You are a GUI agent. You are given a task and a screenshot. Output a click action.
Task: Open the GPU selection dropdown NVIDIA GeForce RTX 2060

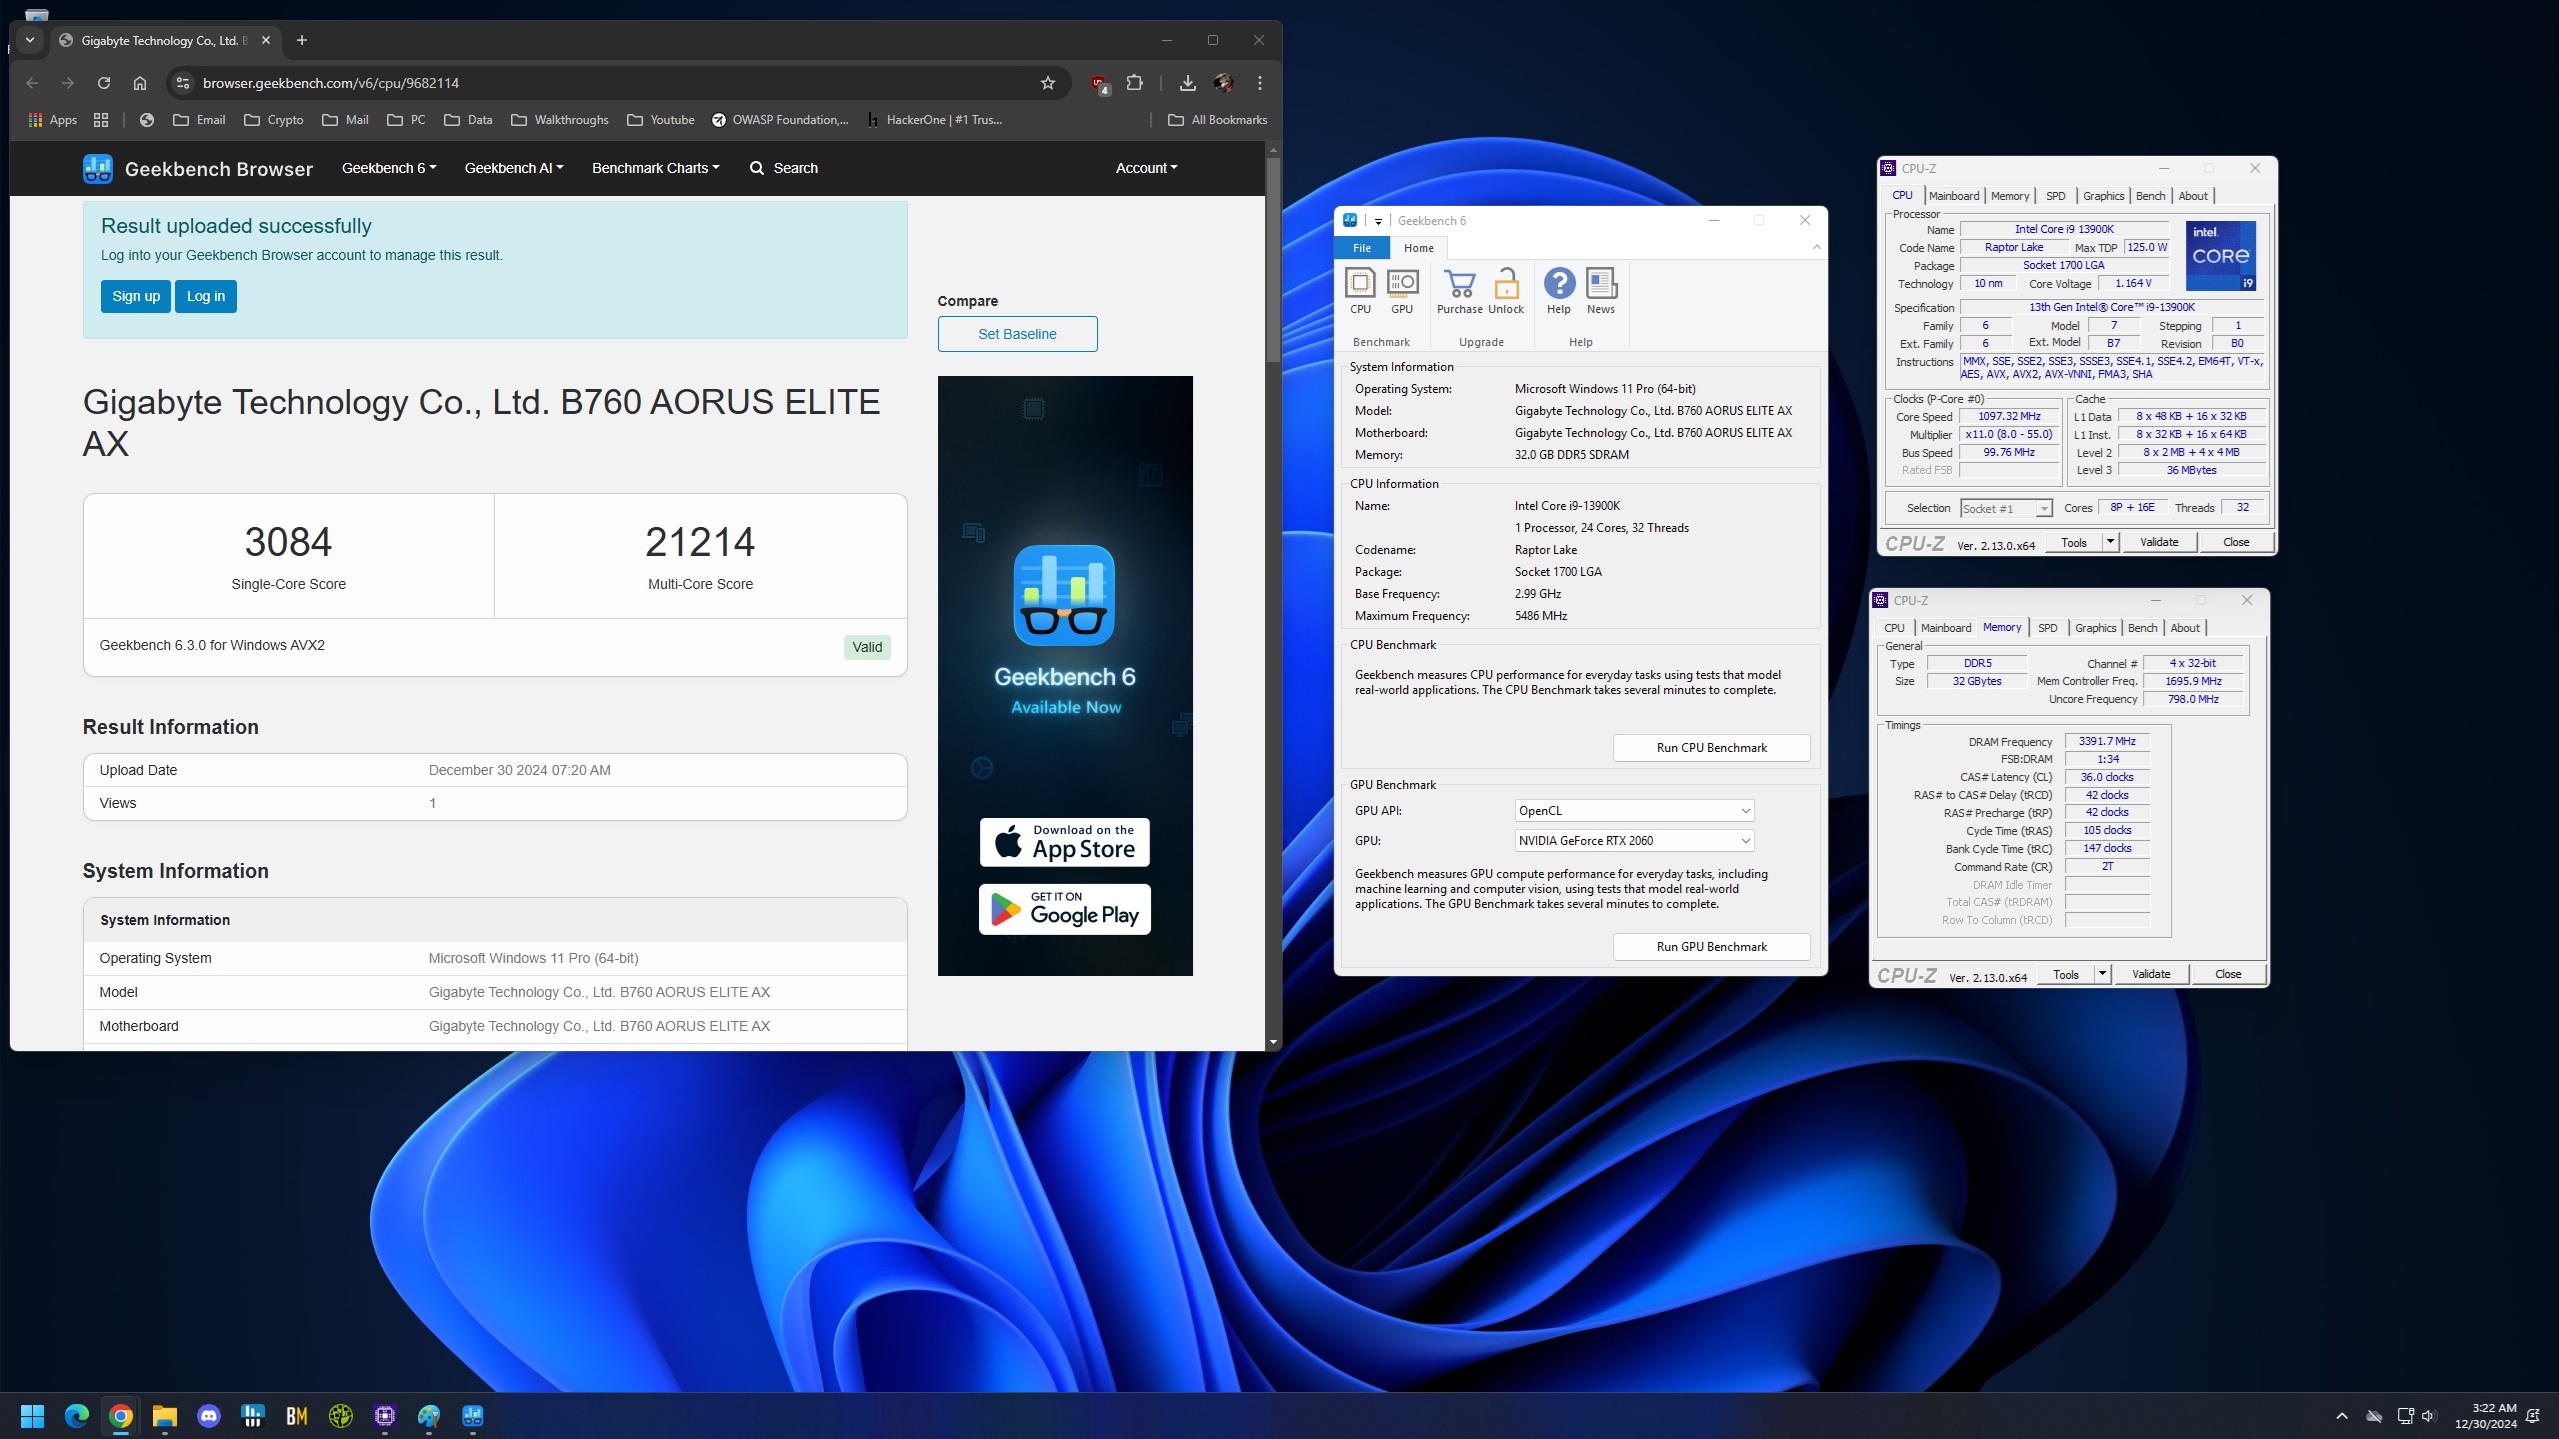click(x=1634, y=841)
